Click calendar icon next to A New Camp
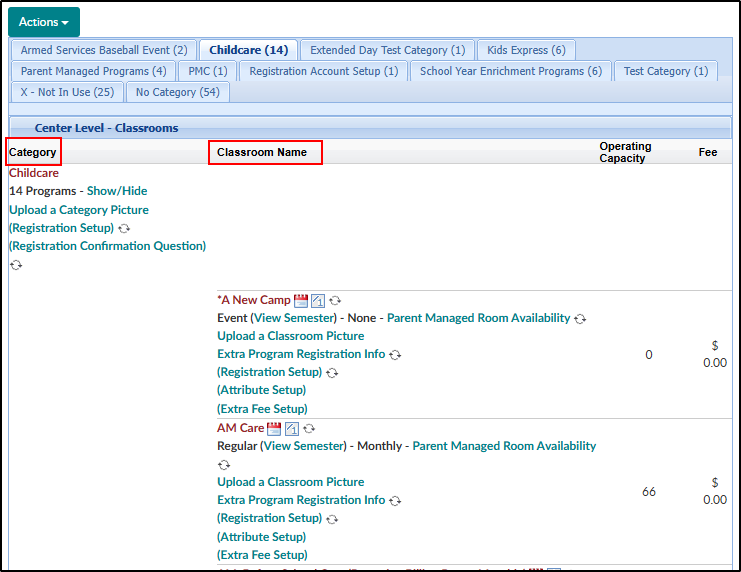The height and width of the screenshot is (572, 741). (x=301, y=300)
